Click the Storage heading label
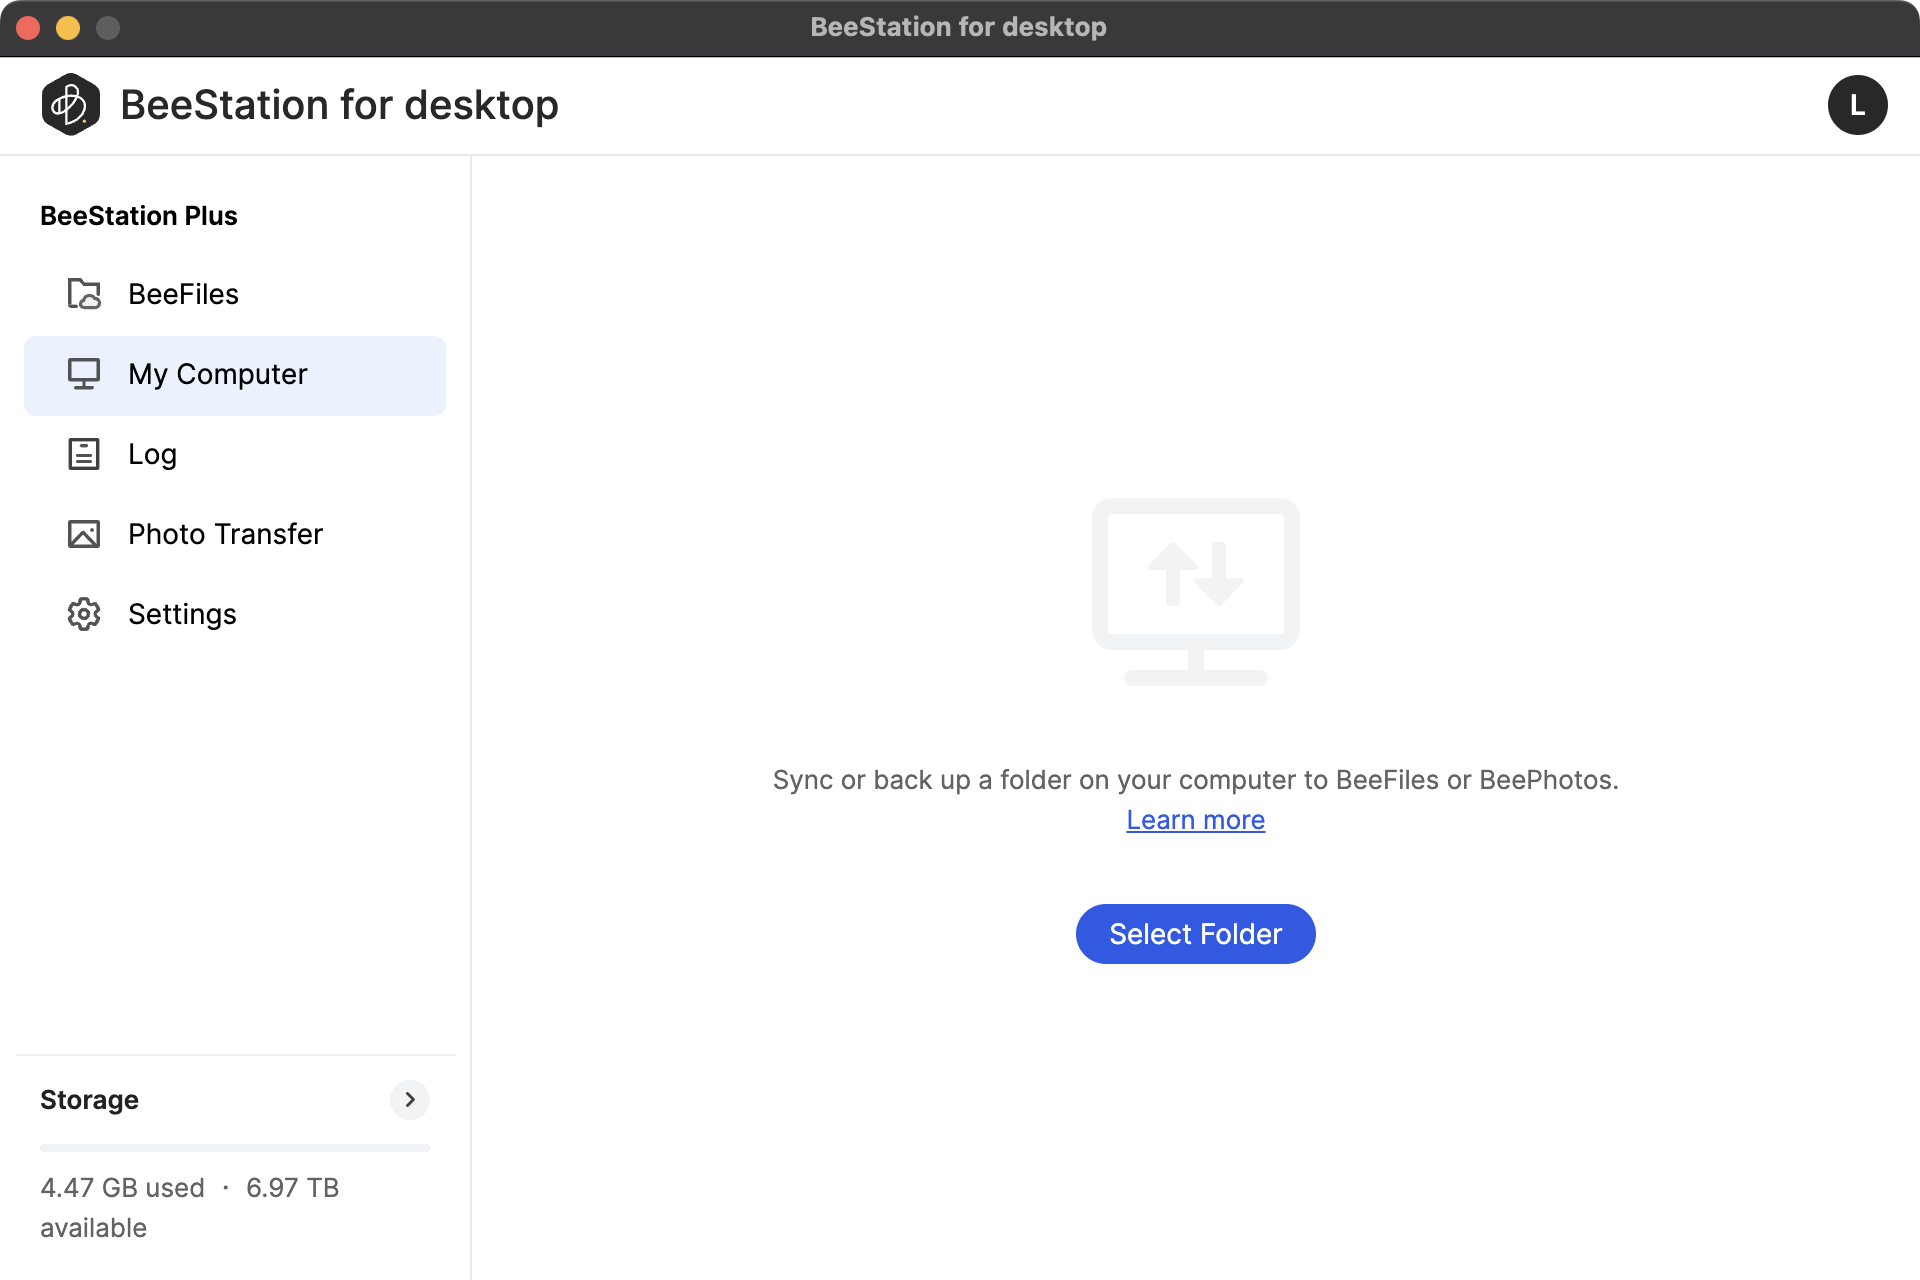Image resolution: width=1920 pixels, height=1280 pixels. (x=89, y=1100)
